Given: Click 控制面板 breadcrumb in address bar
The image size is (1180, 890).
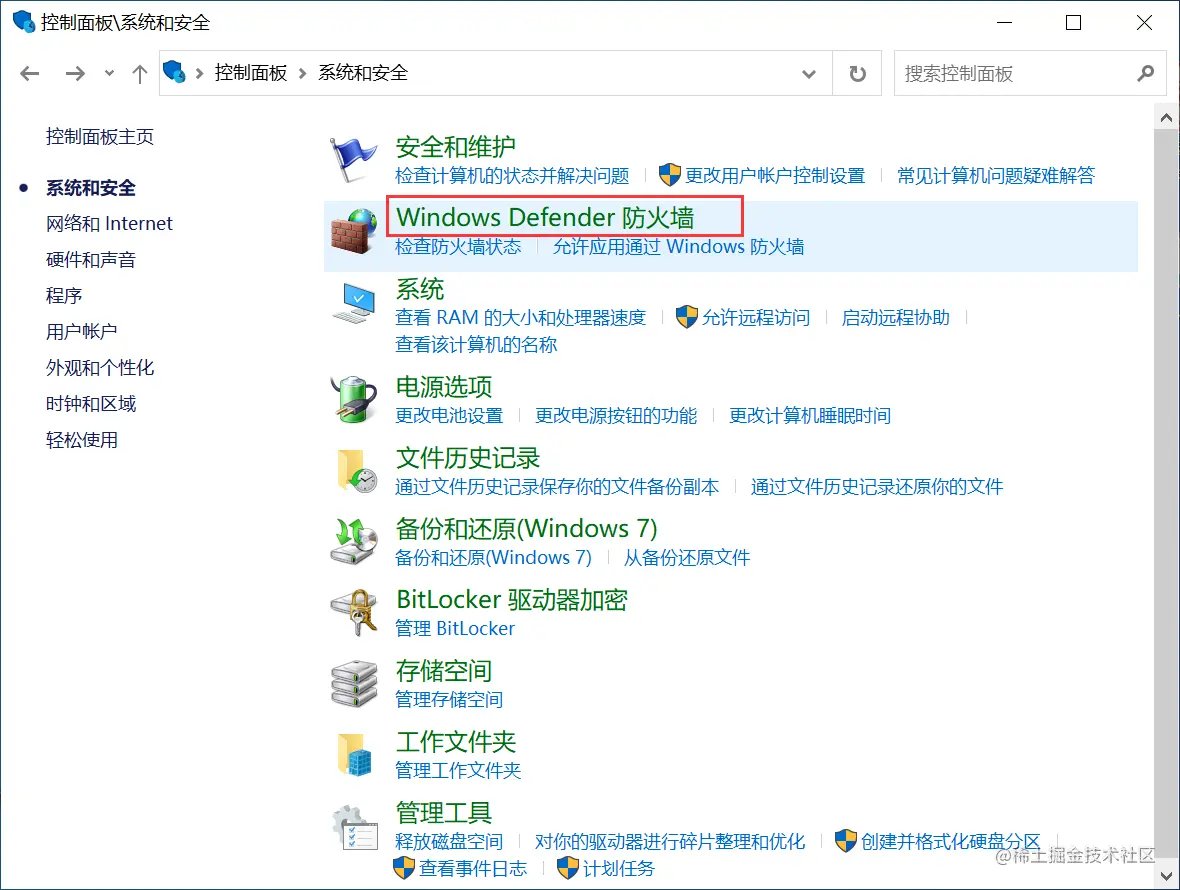Looking at the screenshot, I should (251, 73).
